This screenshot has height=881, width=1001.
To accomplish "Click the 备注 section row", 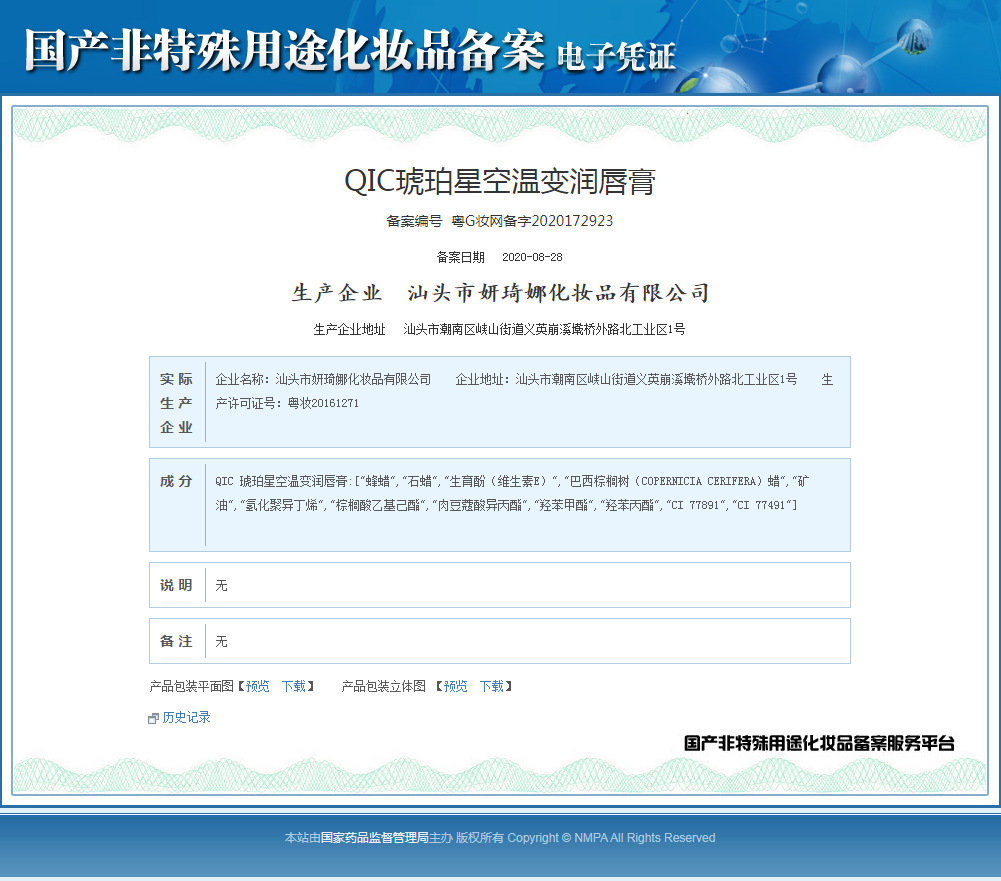I will click(x=499, y=641).
